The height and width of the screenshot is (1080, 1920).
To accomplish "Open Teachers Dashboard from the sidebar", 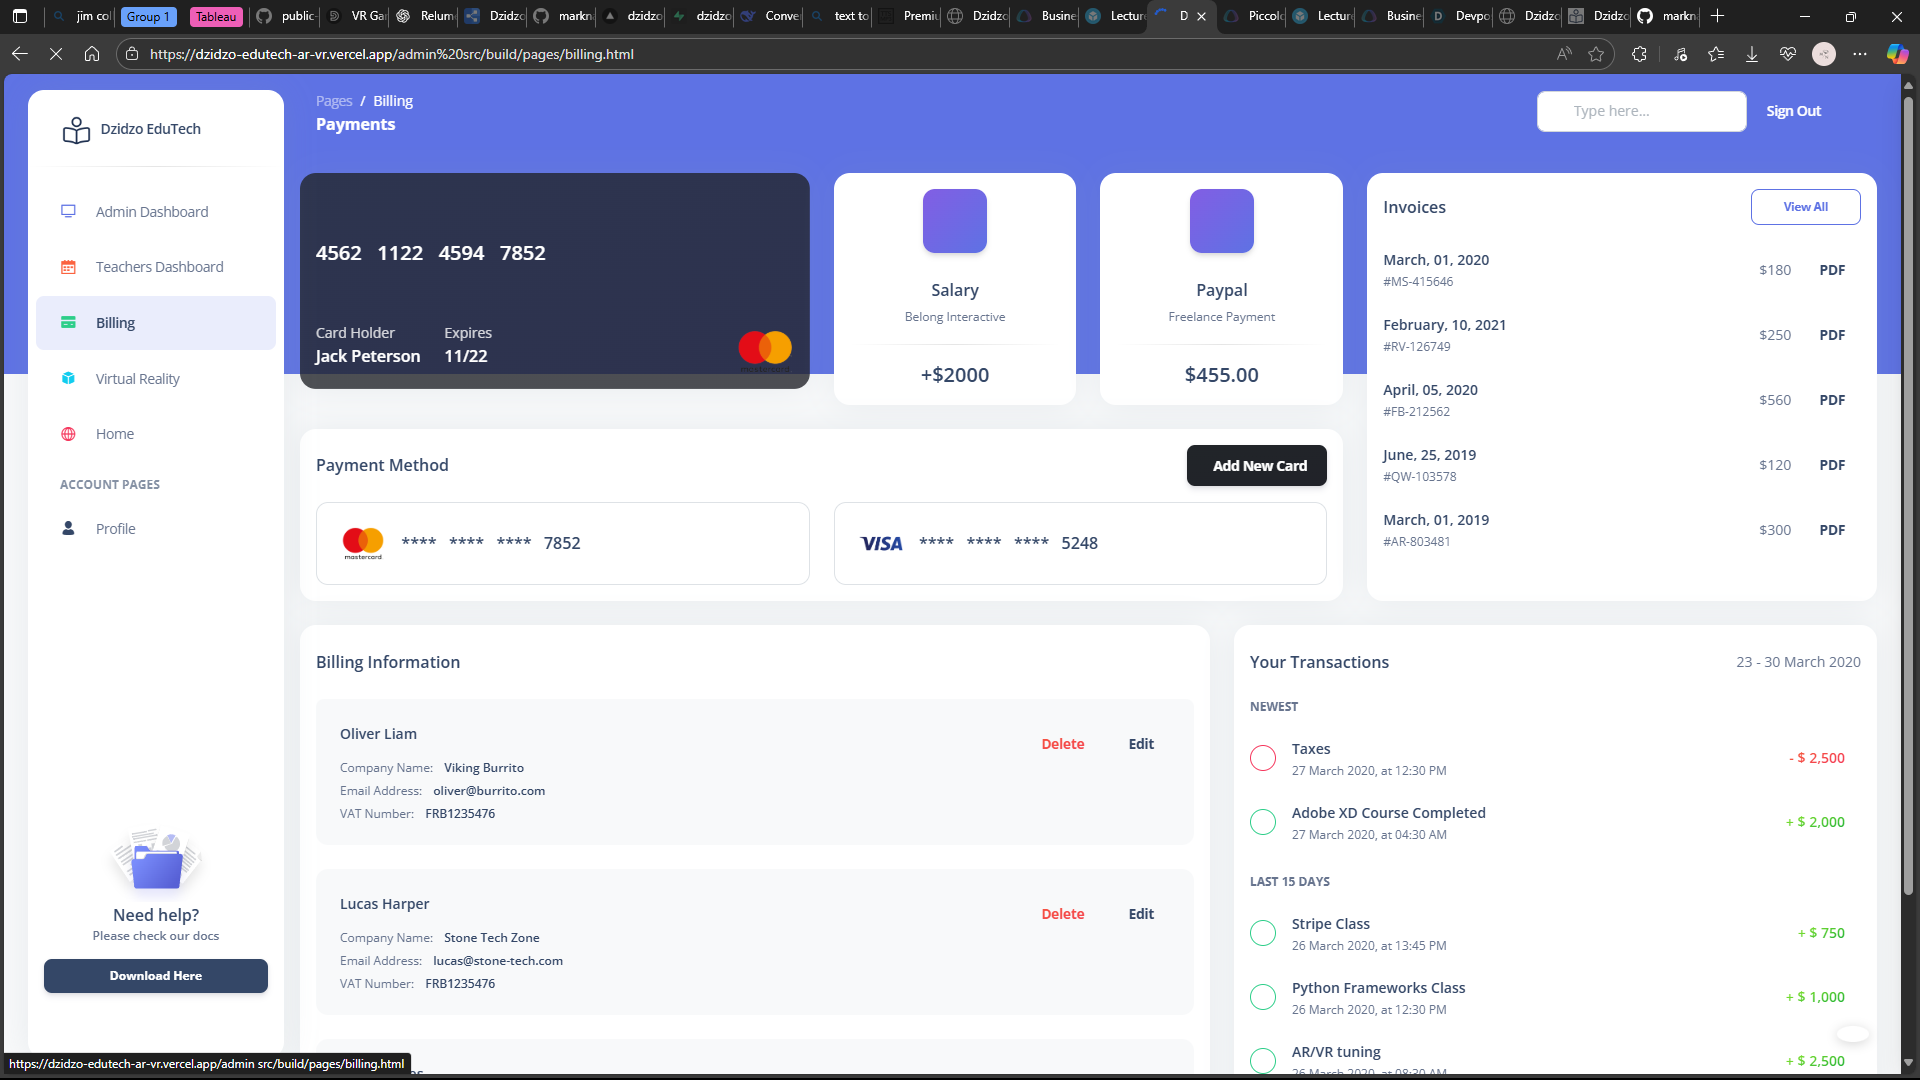I will pyautogui.click(x=159, y=267).
